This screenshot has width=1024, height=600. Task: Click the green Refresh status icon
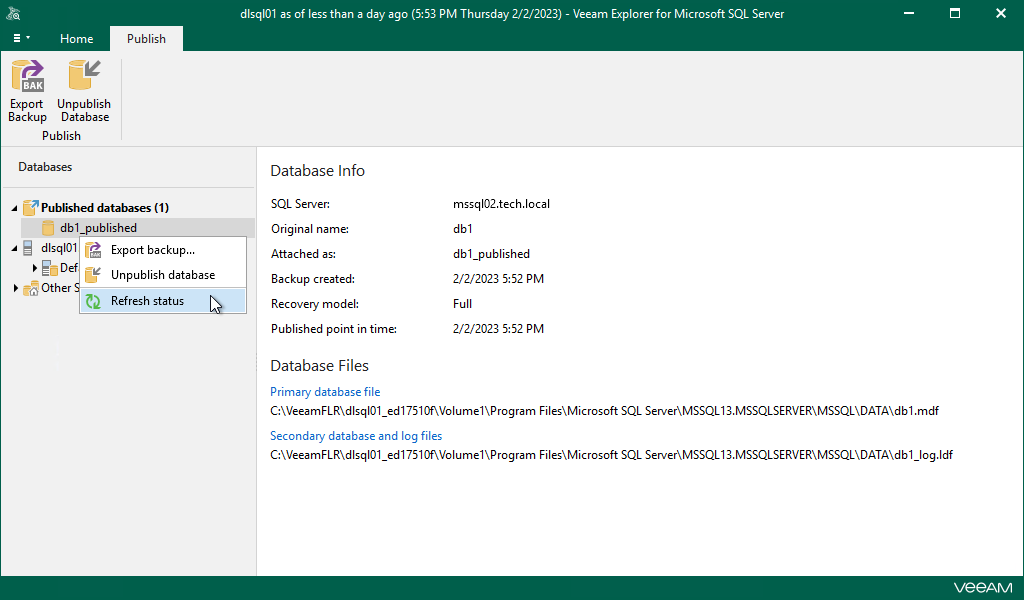point(93,301)
